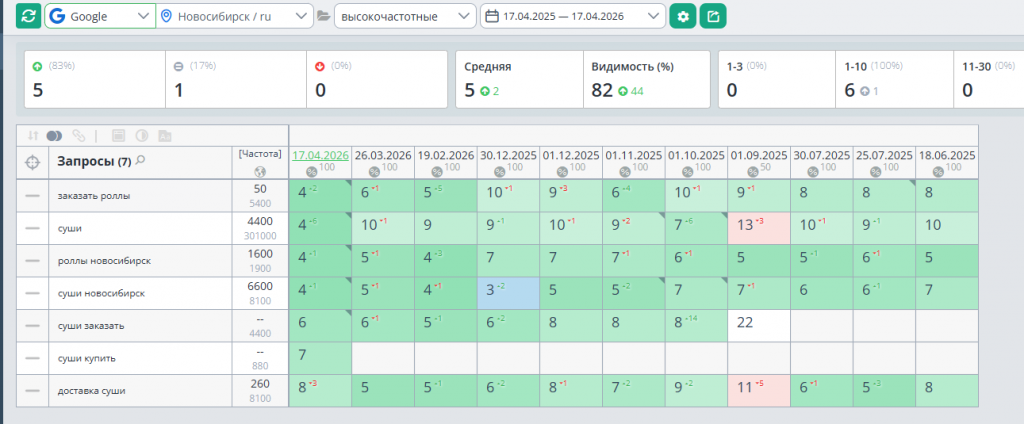Click blue cell 3 for суши новосибирск

click(x=508, y=293)
